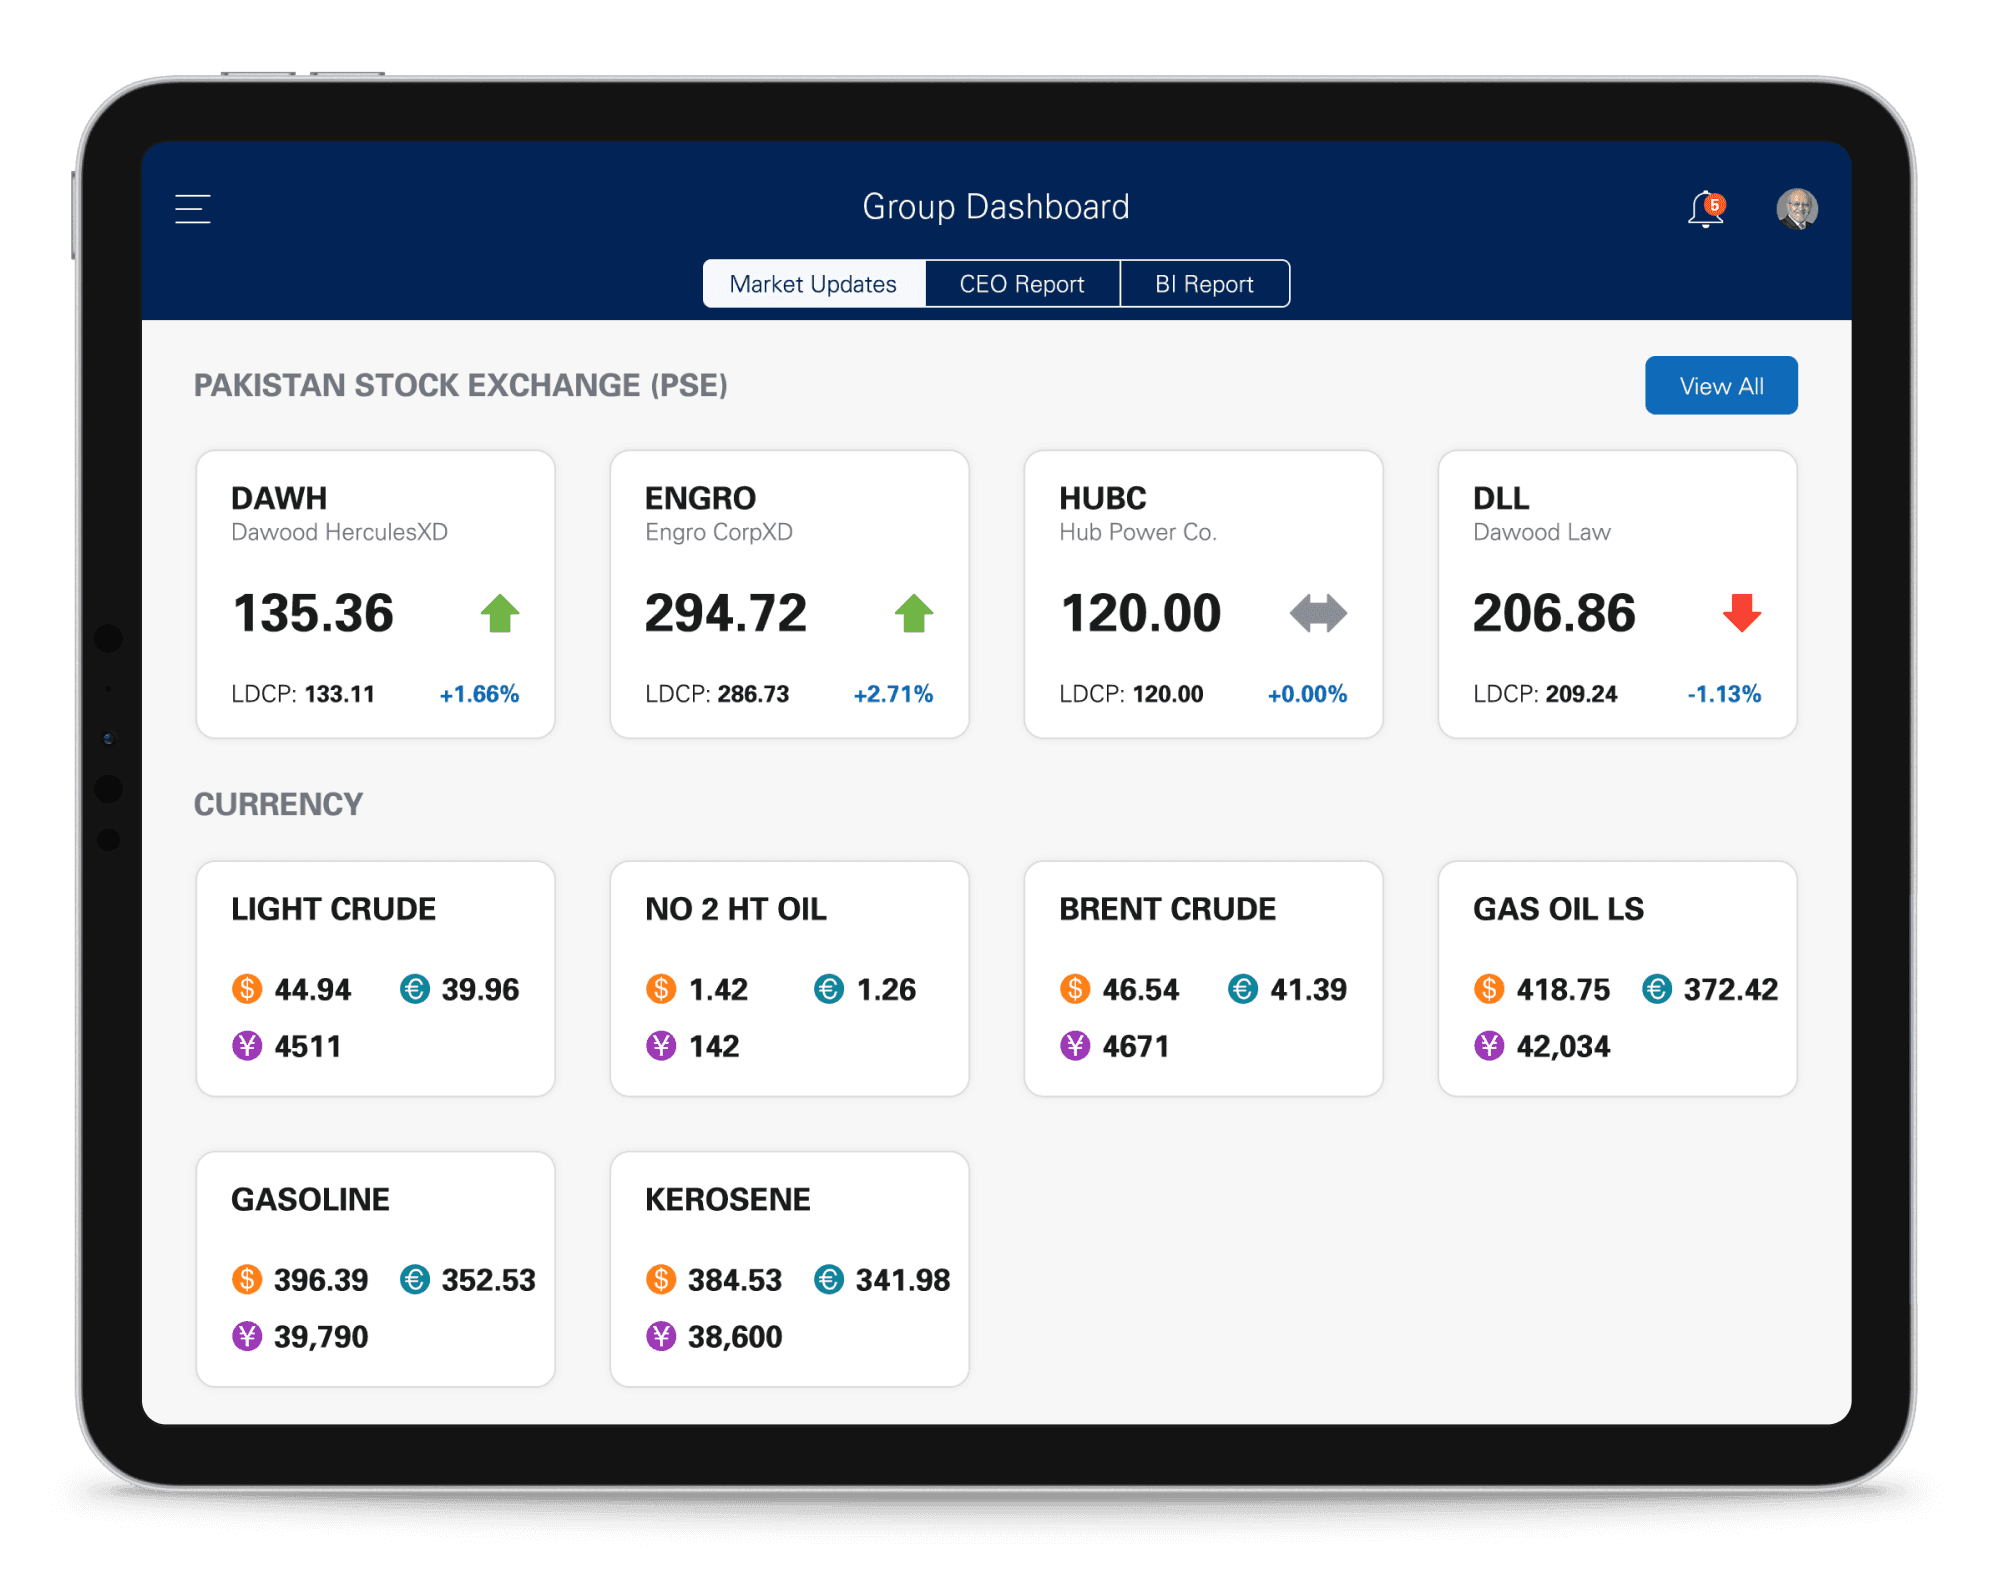Viewport: 1993px width, 1569px height.
Task: Switch to BI Report tab
Action: click(1204, 284)
